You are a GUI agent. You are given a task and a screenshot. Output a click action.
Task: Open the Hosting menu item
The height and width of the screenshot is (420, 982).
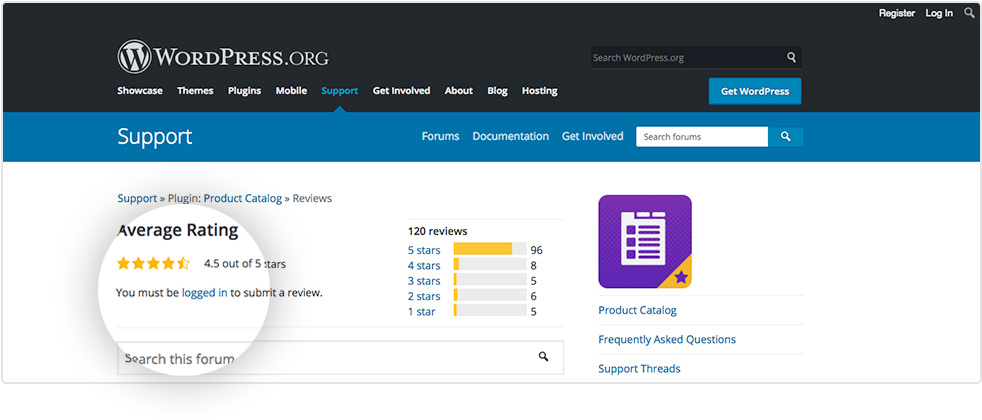click(540, 91)
